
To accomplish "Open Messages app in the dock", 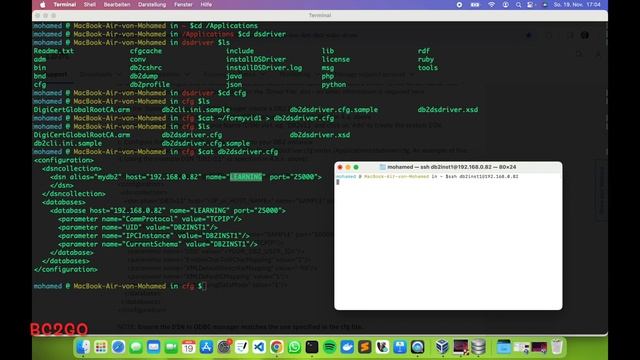I will point(136,347).
